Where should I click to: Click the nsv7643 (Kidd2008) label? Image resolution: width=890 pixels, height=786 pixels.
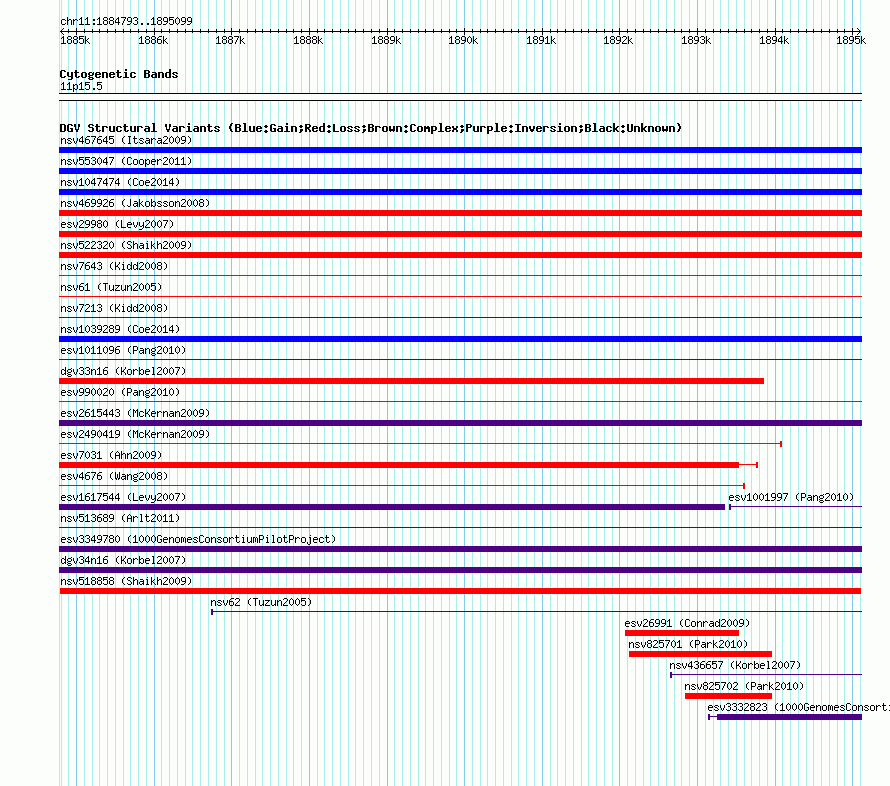pyautogui.click(x=114, y=266)
